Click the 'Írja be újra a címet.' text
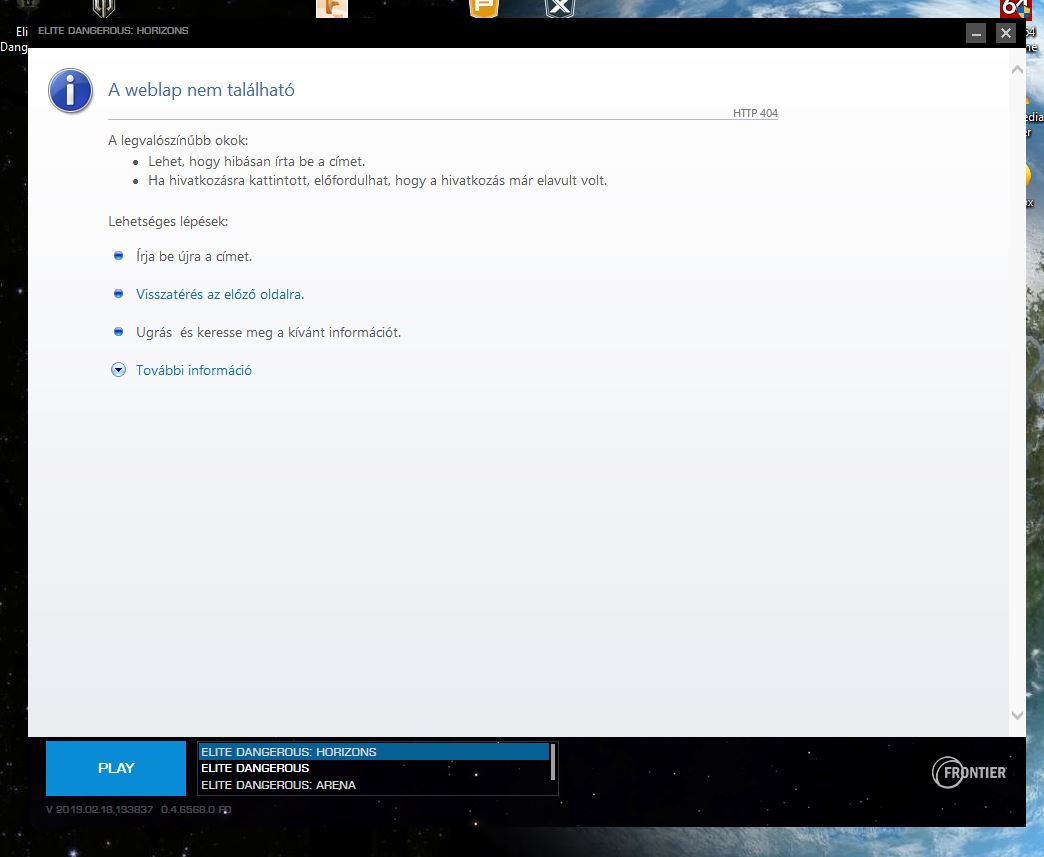The height and width of the screenshot is (857, 1044). (x=194, y=256)
